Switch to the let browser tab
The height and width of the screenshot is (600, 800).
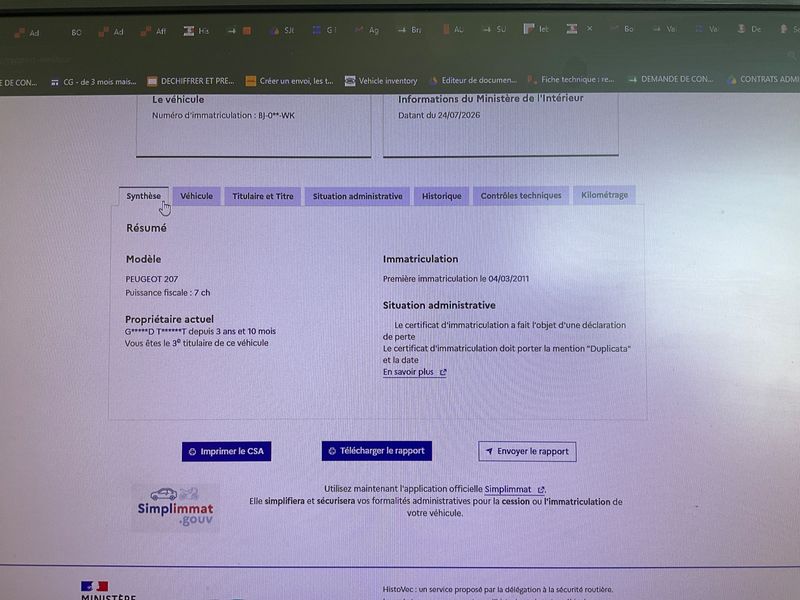click(x=536, y=29)
